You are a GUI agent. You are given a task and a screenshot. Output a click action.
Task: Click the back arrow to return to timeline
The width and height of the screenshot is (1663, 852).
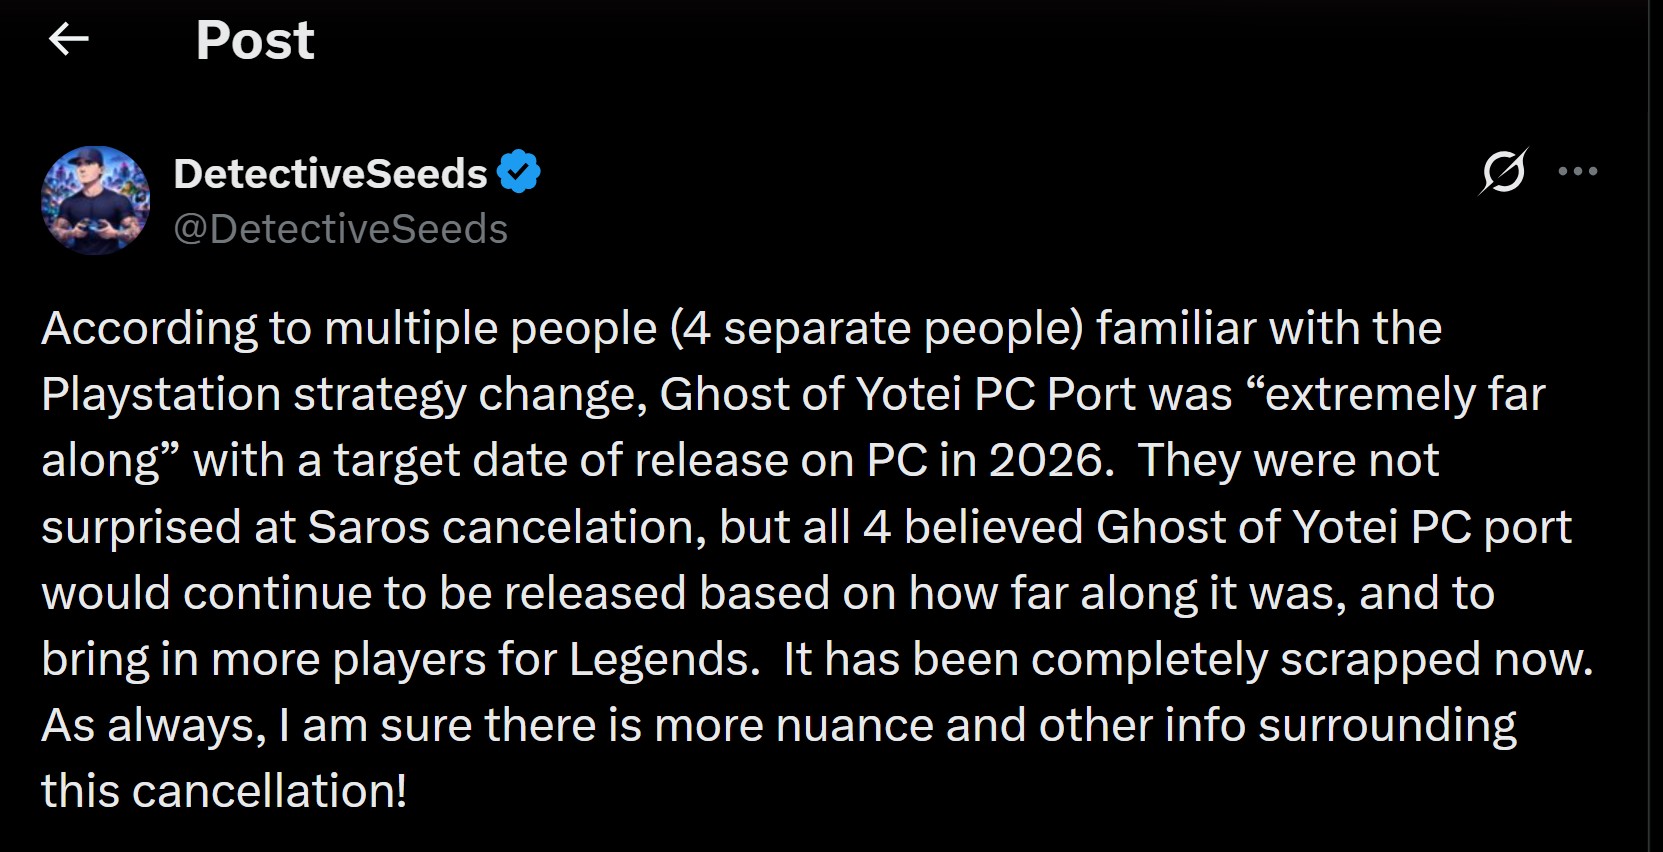click(67, 38)
